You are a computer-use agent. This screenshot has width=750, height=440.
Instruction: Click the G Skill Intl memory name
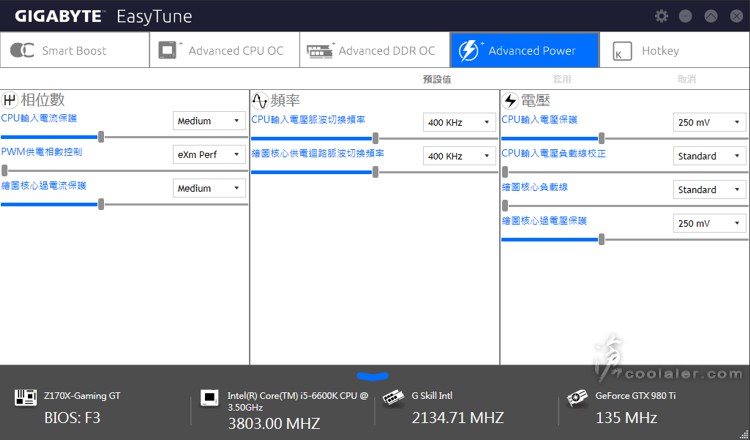432,396
